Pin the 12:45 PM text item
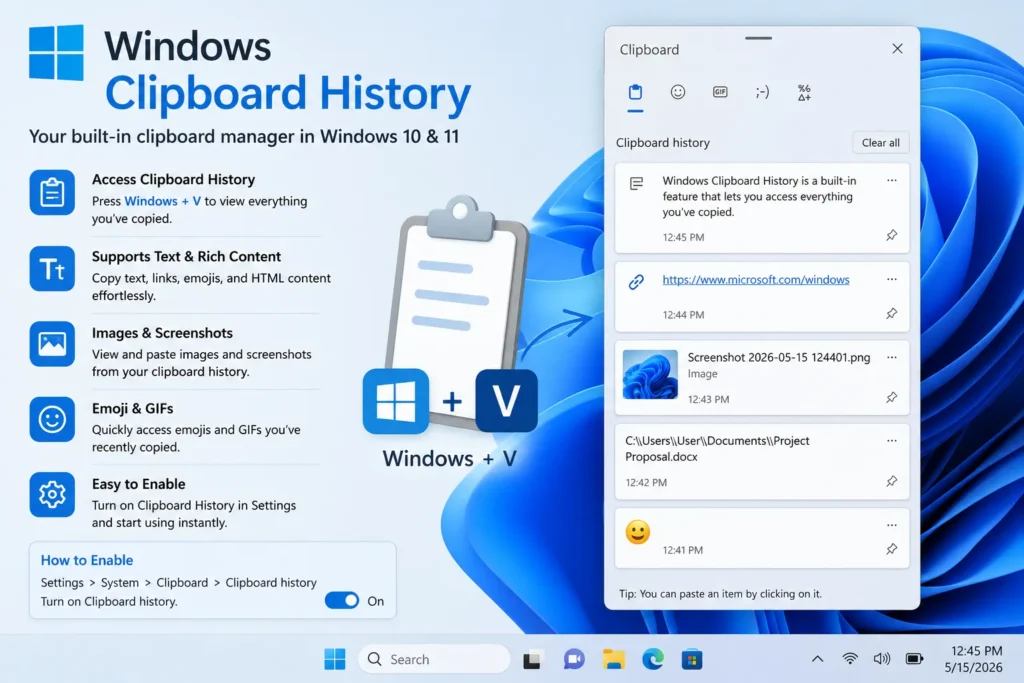Viewport: 1024px width, 683px height. 891,235
